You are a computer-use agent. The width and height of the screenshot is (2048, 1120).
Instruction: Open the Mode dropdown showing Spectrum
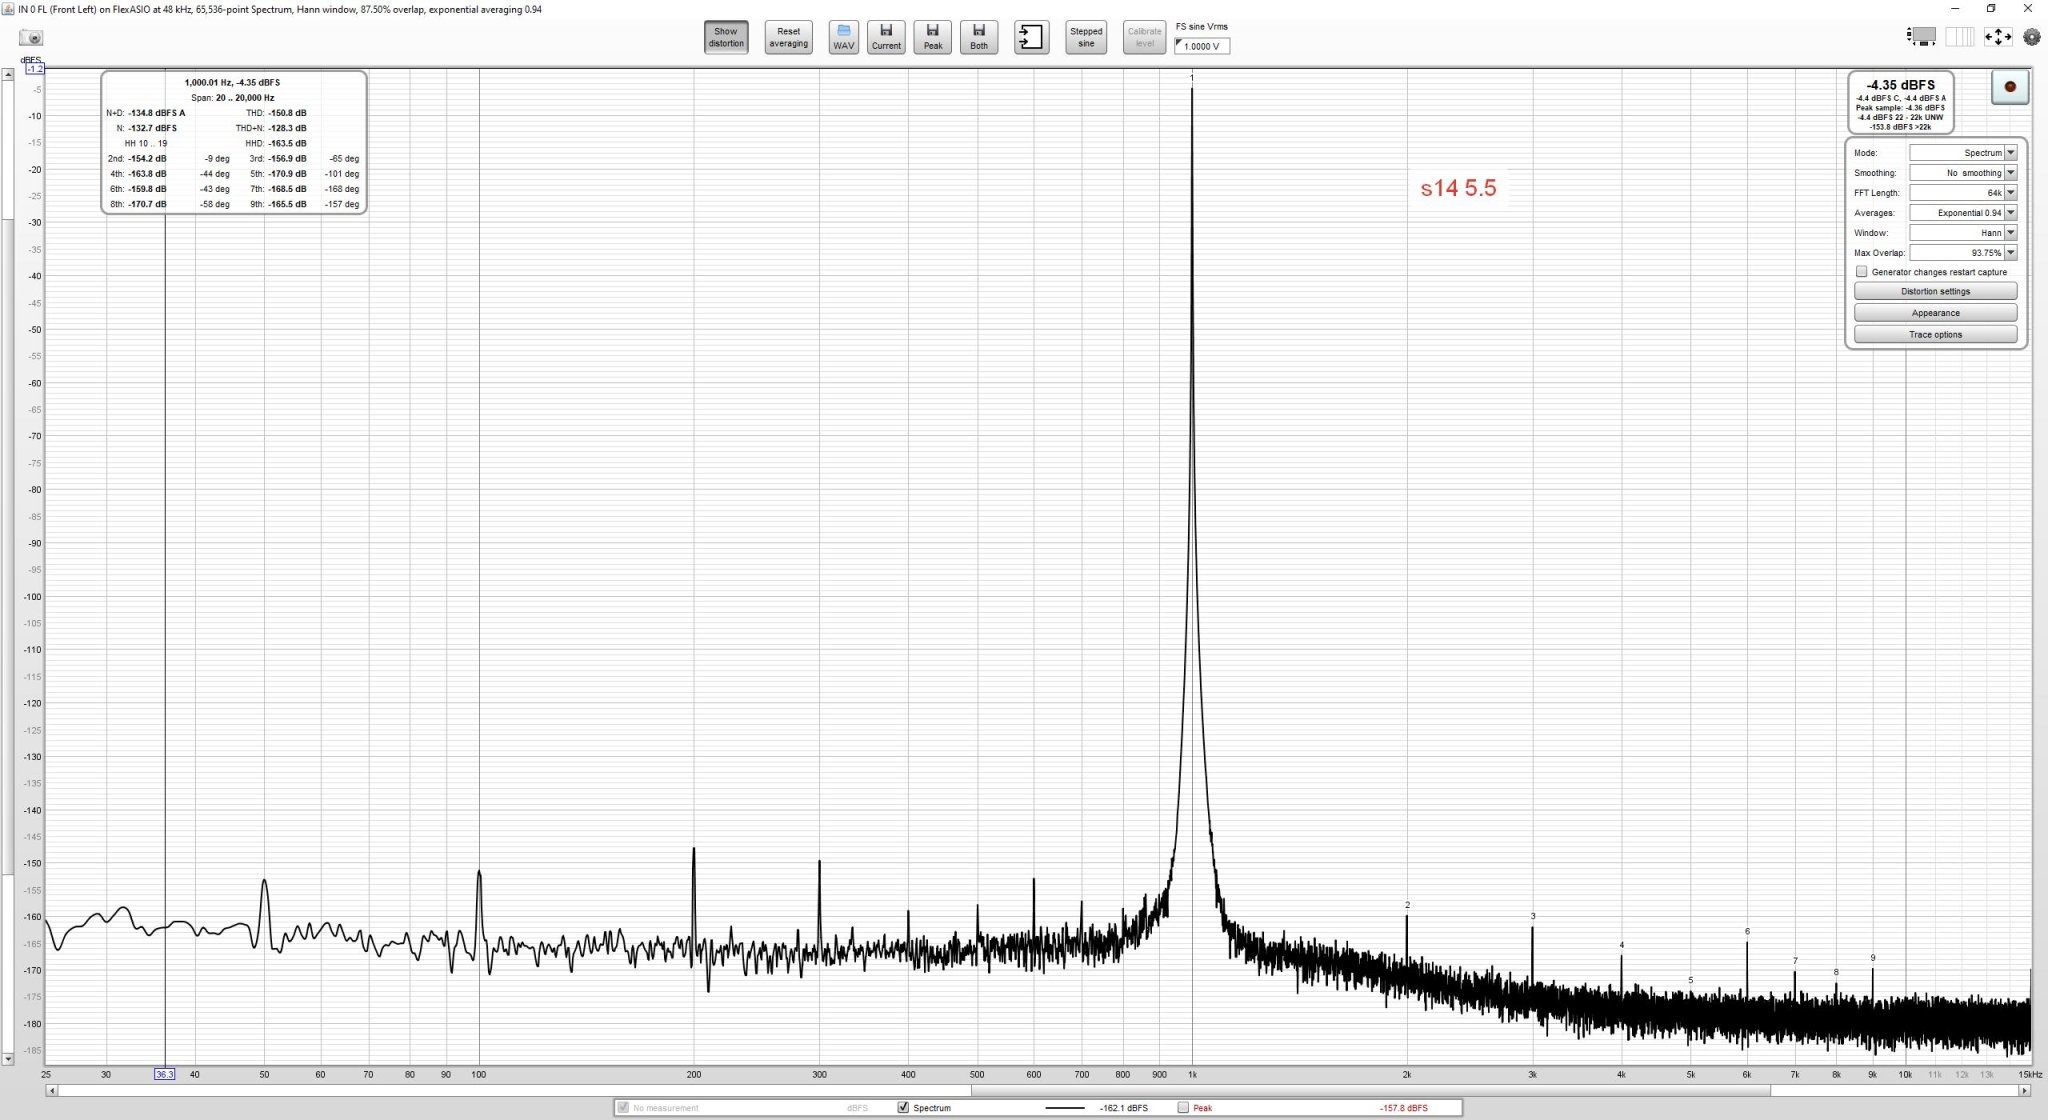point(1963,153)
